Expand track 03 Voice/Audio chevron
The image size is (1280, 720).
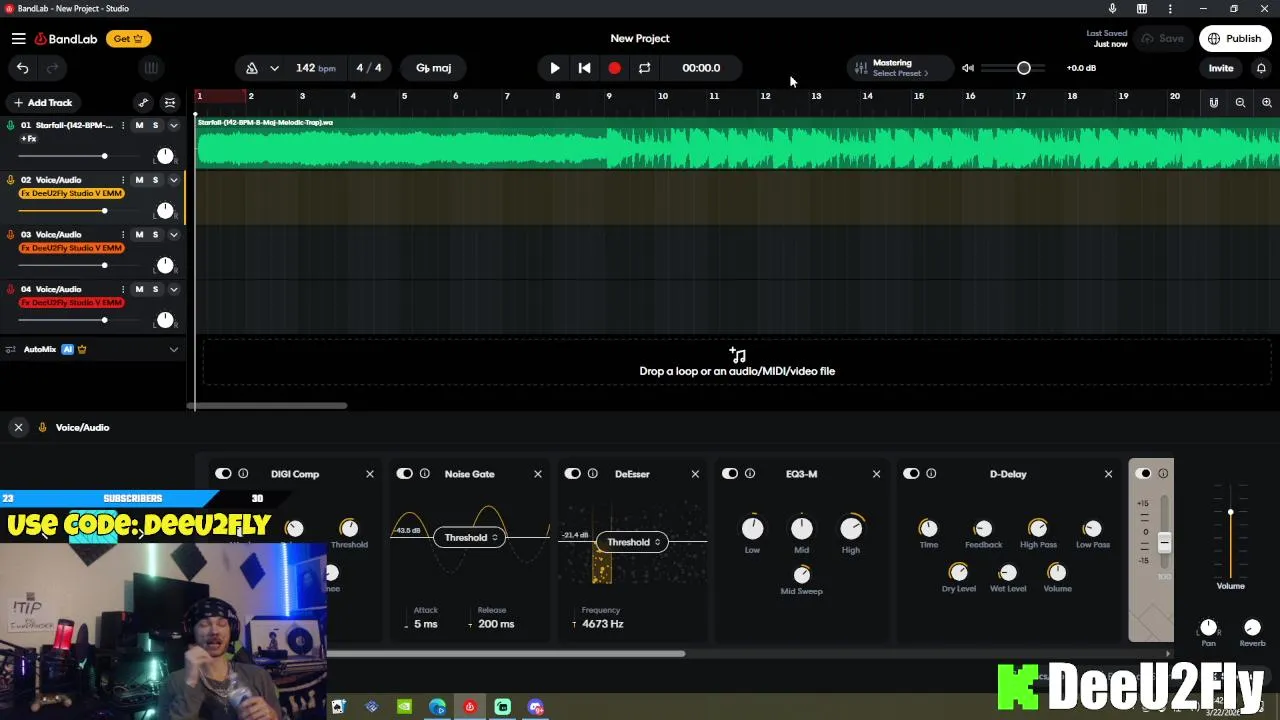[x=174, y=234]
